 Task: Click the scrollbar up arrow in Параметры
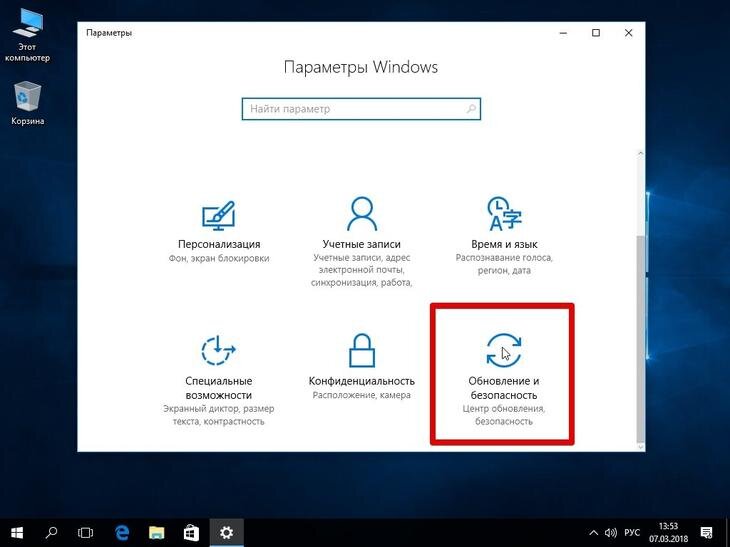click(641, 154)
